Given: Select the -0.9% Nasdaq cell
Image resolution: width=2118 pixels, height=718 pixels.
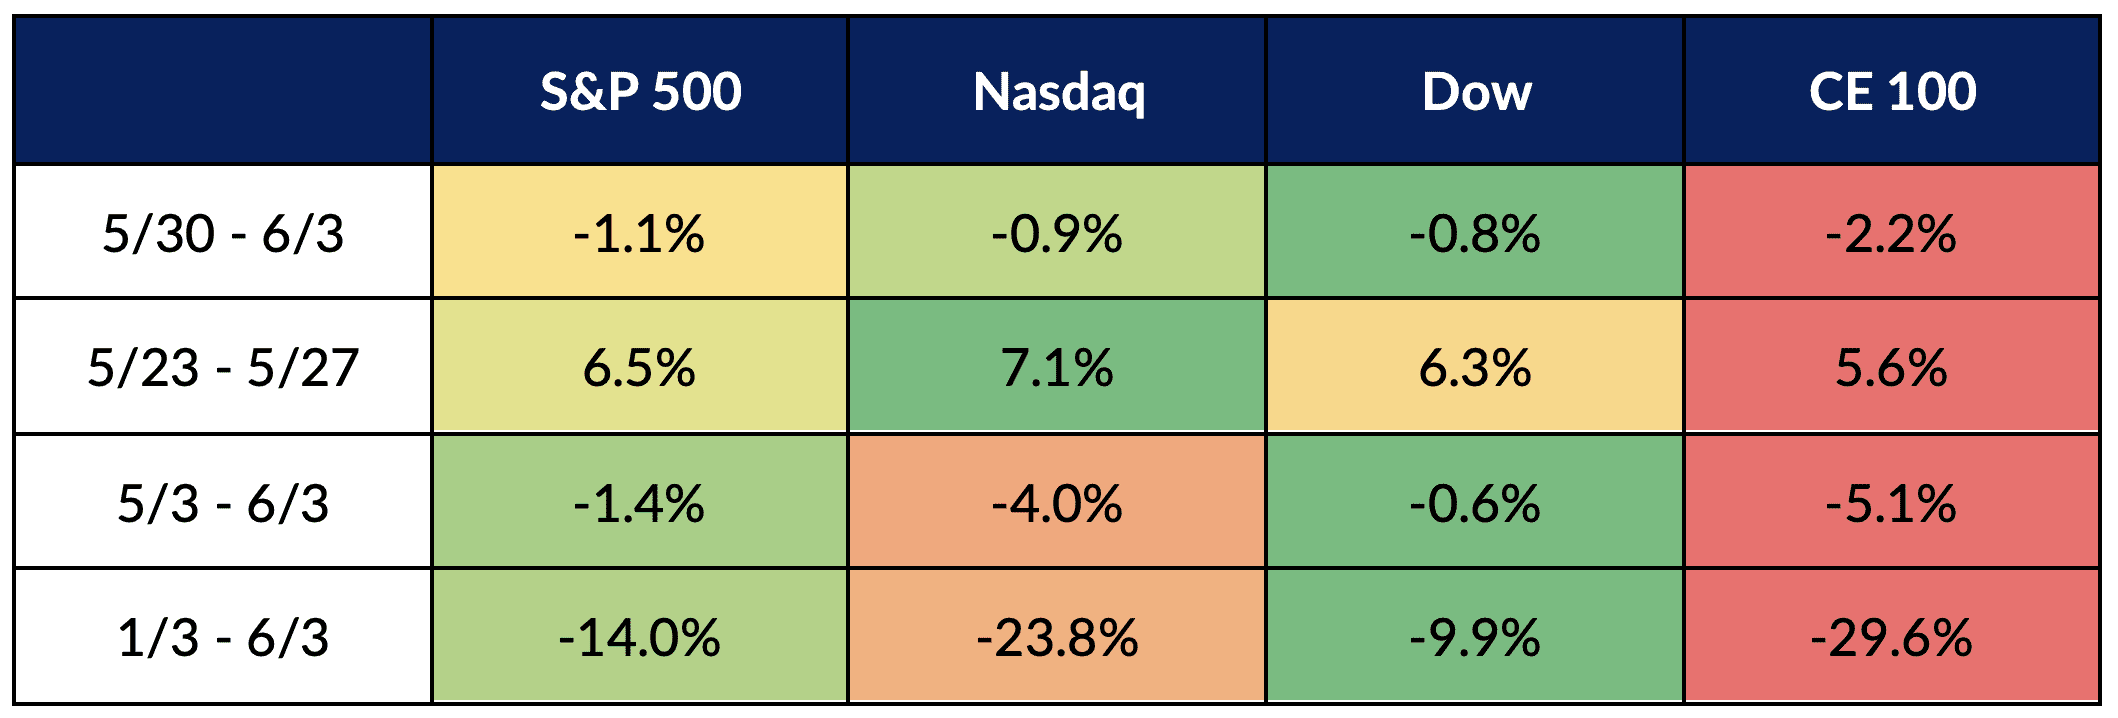Looking at the screenshot, I should coord(1058,234).
